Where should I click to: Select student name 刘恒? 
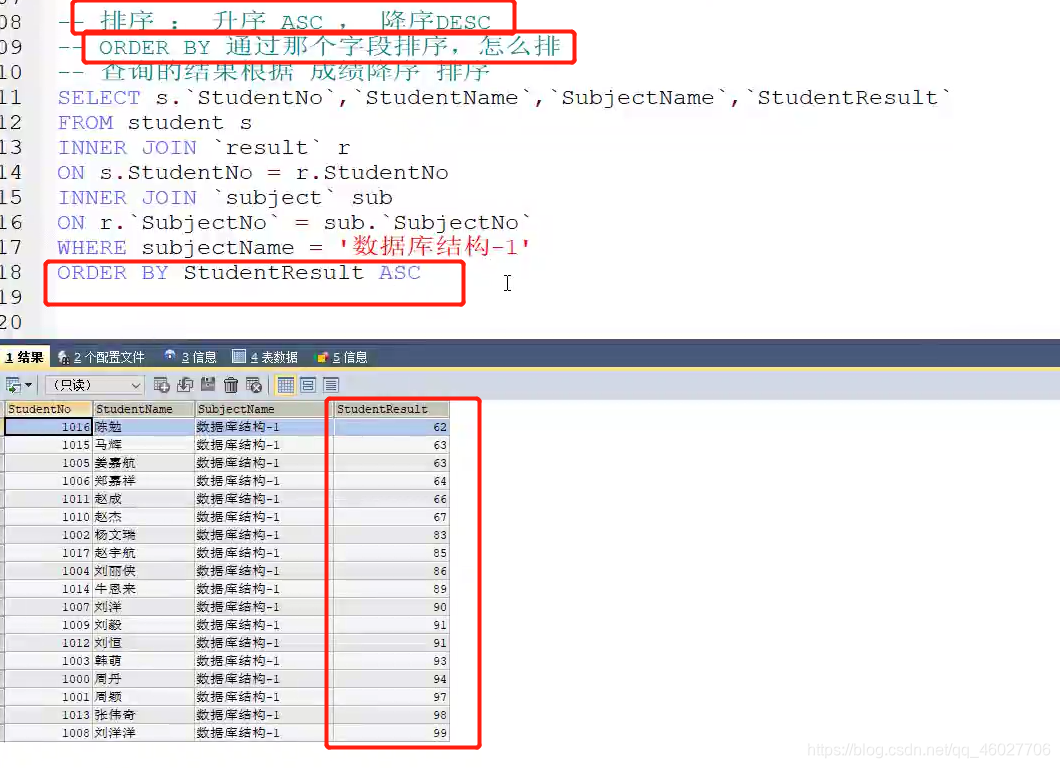(x=143, y=643)
